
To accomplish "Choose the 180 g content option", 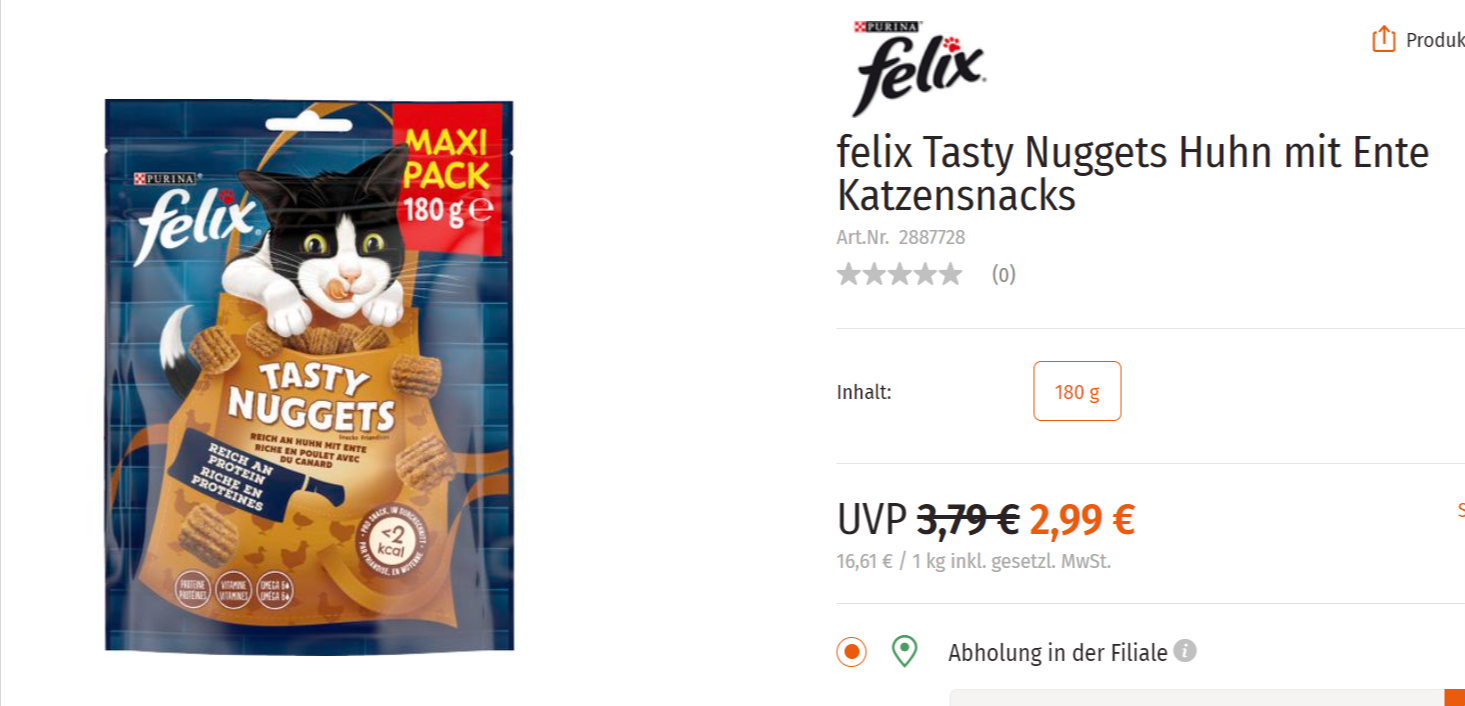I will [1077, 391].
